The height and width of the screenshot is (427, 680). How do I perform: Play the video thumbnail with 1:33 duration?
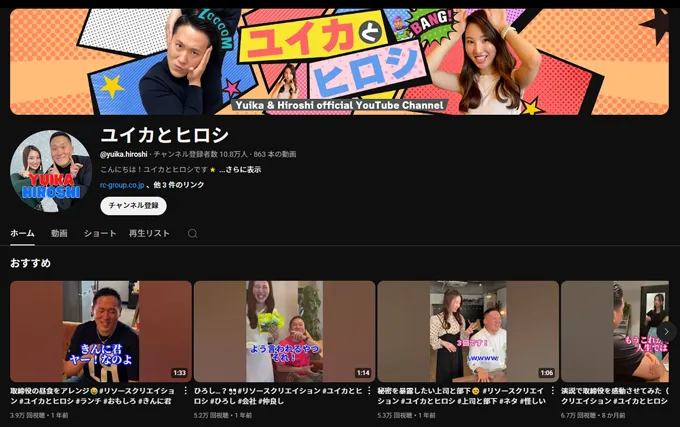(101, 331)
